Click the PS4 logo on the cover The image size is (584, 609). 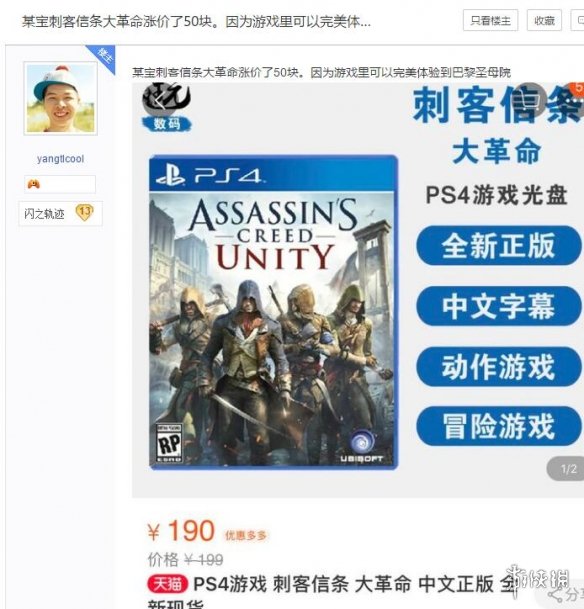pos(209,176)
